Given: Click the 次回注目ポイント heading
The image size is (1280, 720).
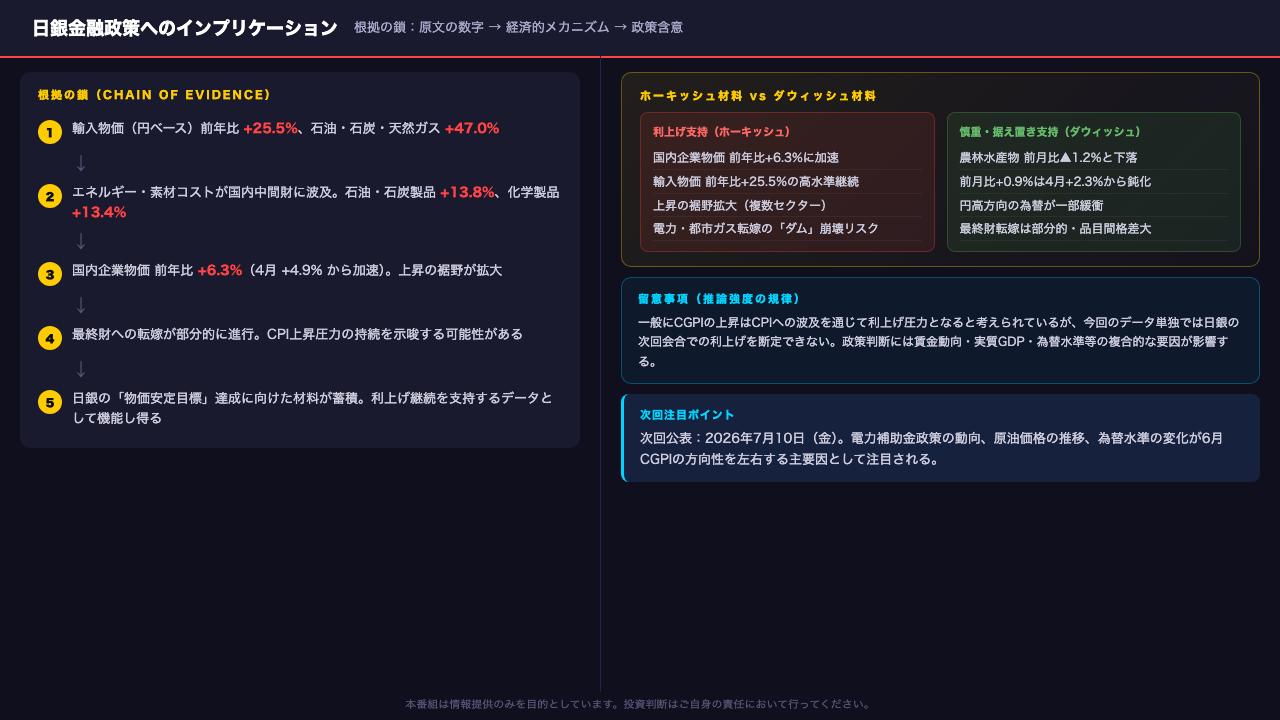Looking at the screenshot, I should pos(687,415).
